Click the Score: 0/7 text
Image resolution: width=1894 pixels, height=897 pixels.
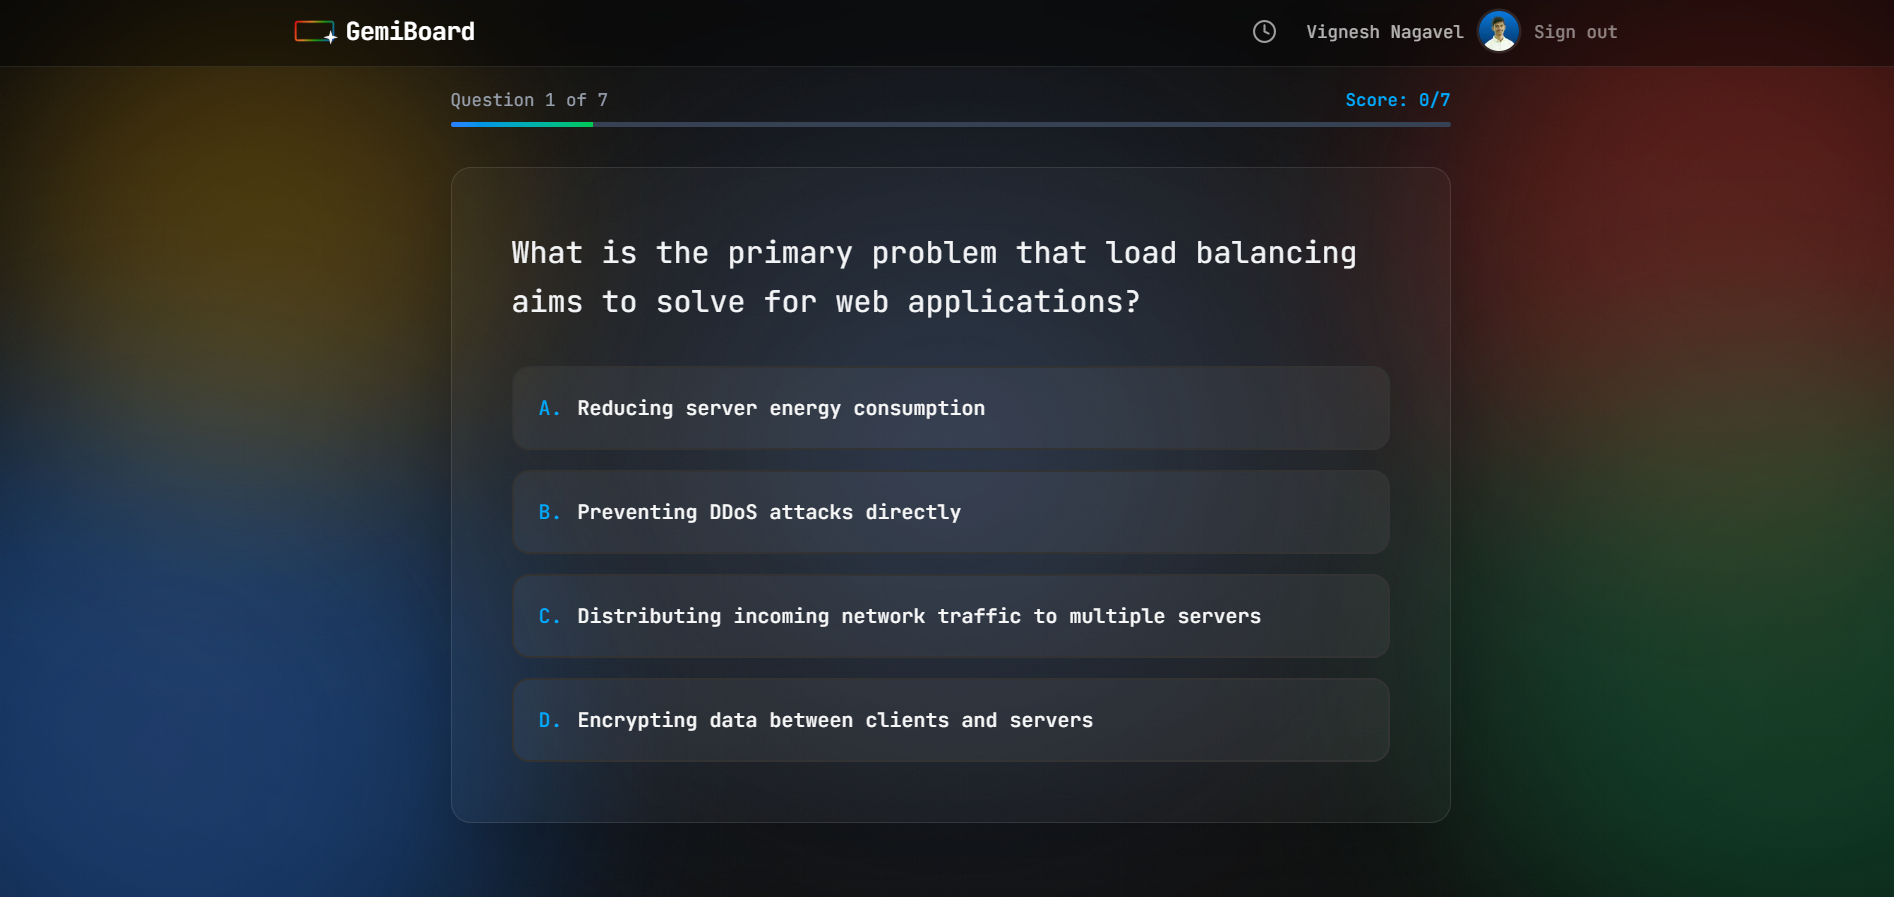pyautogui.click(x=1397, y=100)
